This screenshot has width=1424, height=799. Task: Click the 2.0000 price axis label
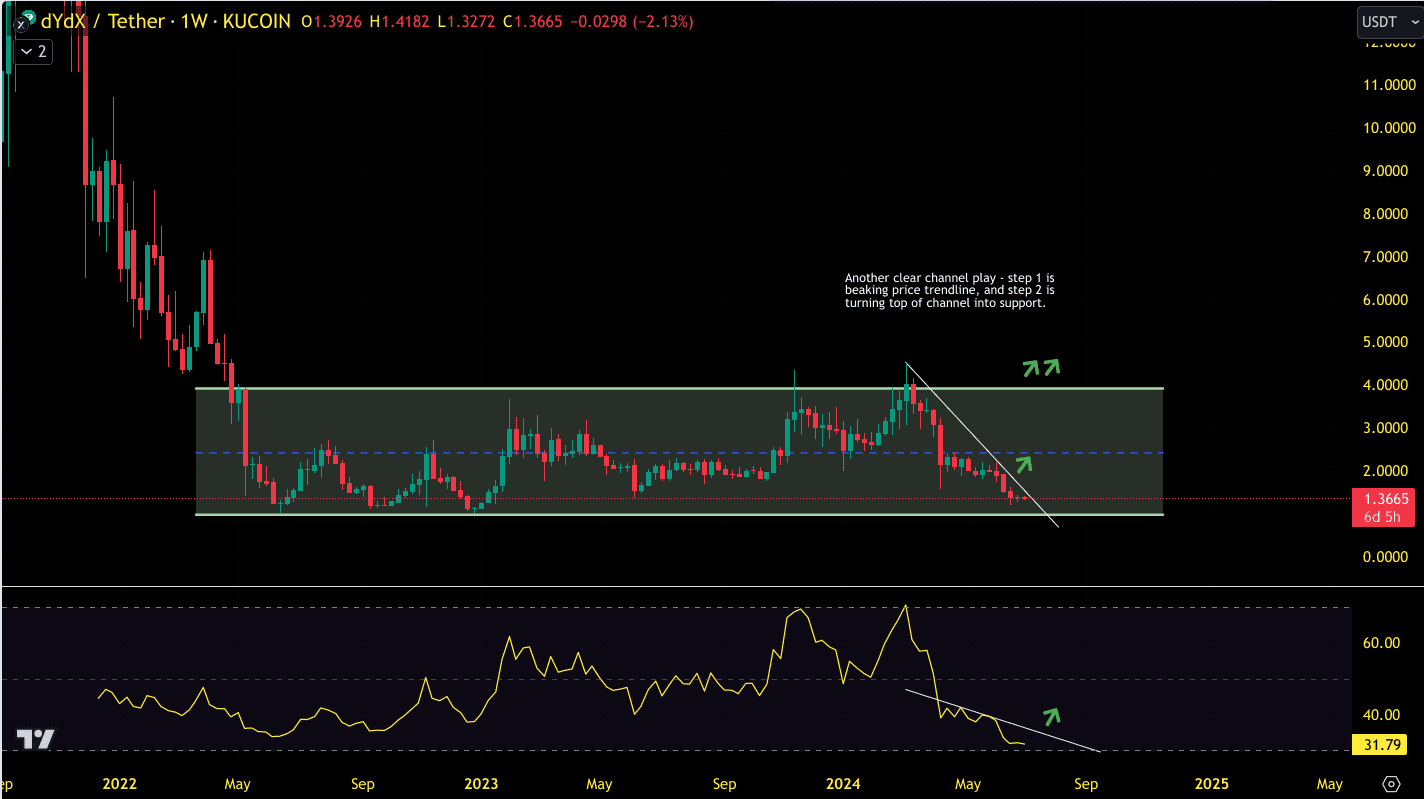click(1384, 471)
